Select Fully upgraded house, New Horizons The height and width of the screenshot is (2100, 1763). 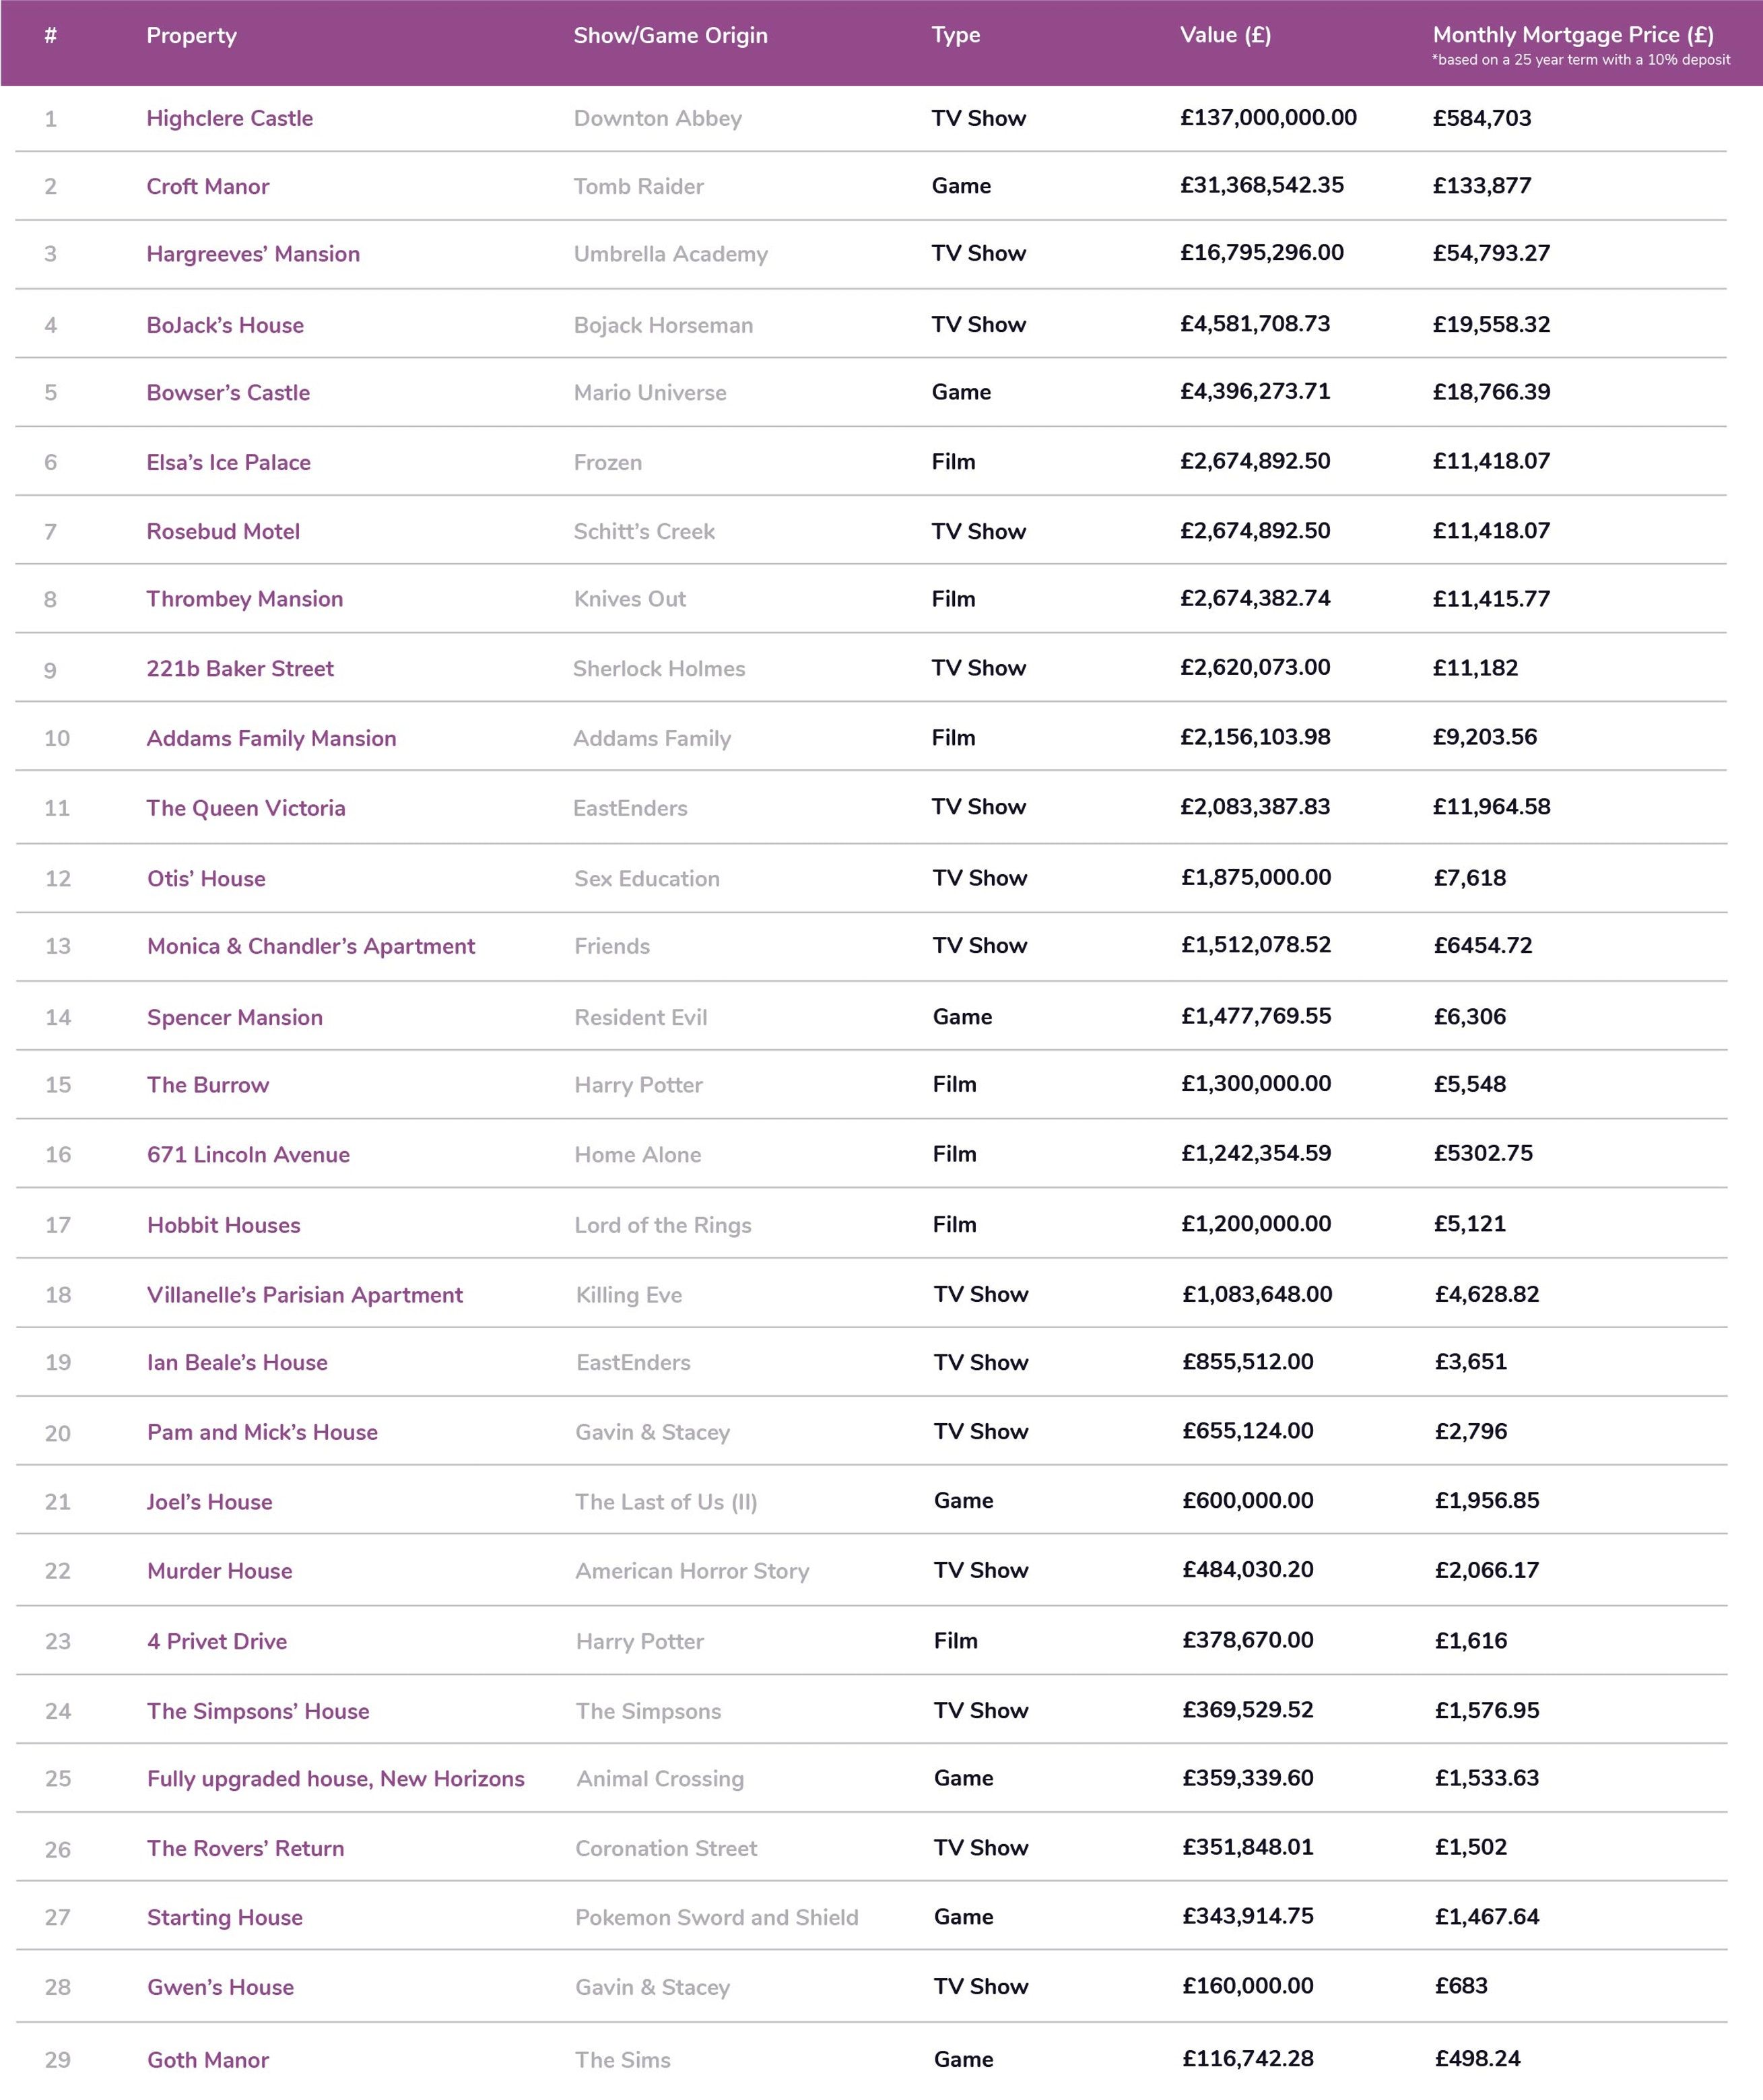point(335,1779)
